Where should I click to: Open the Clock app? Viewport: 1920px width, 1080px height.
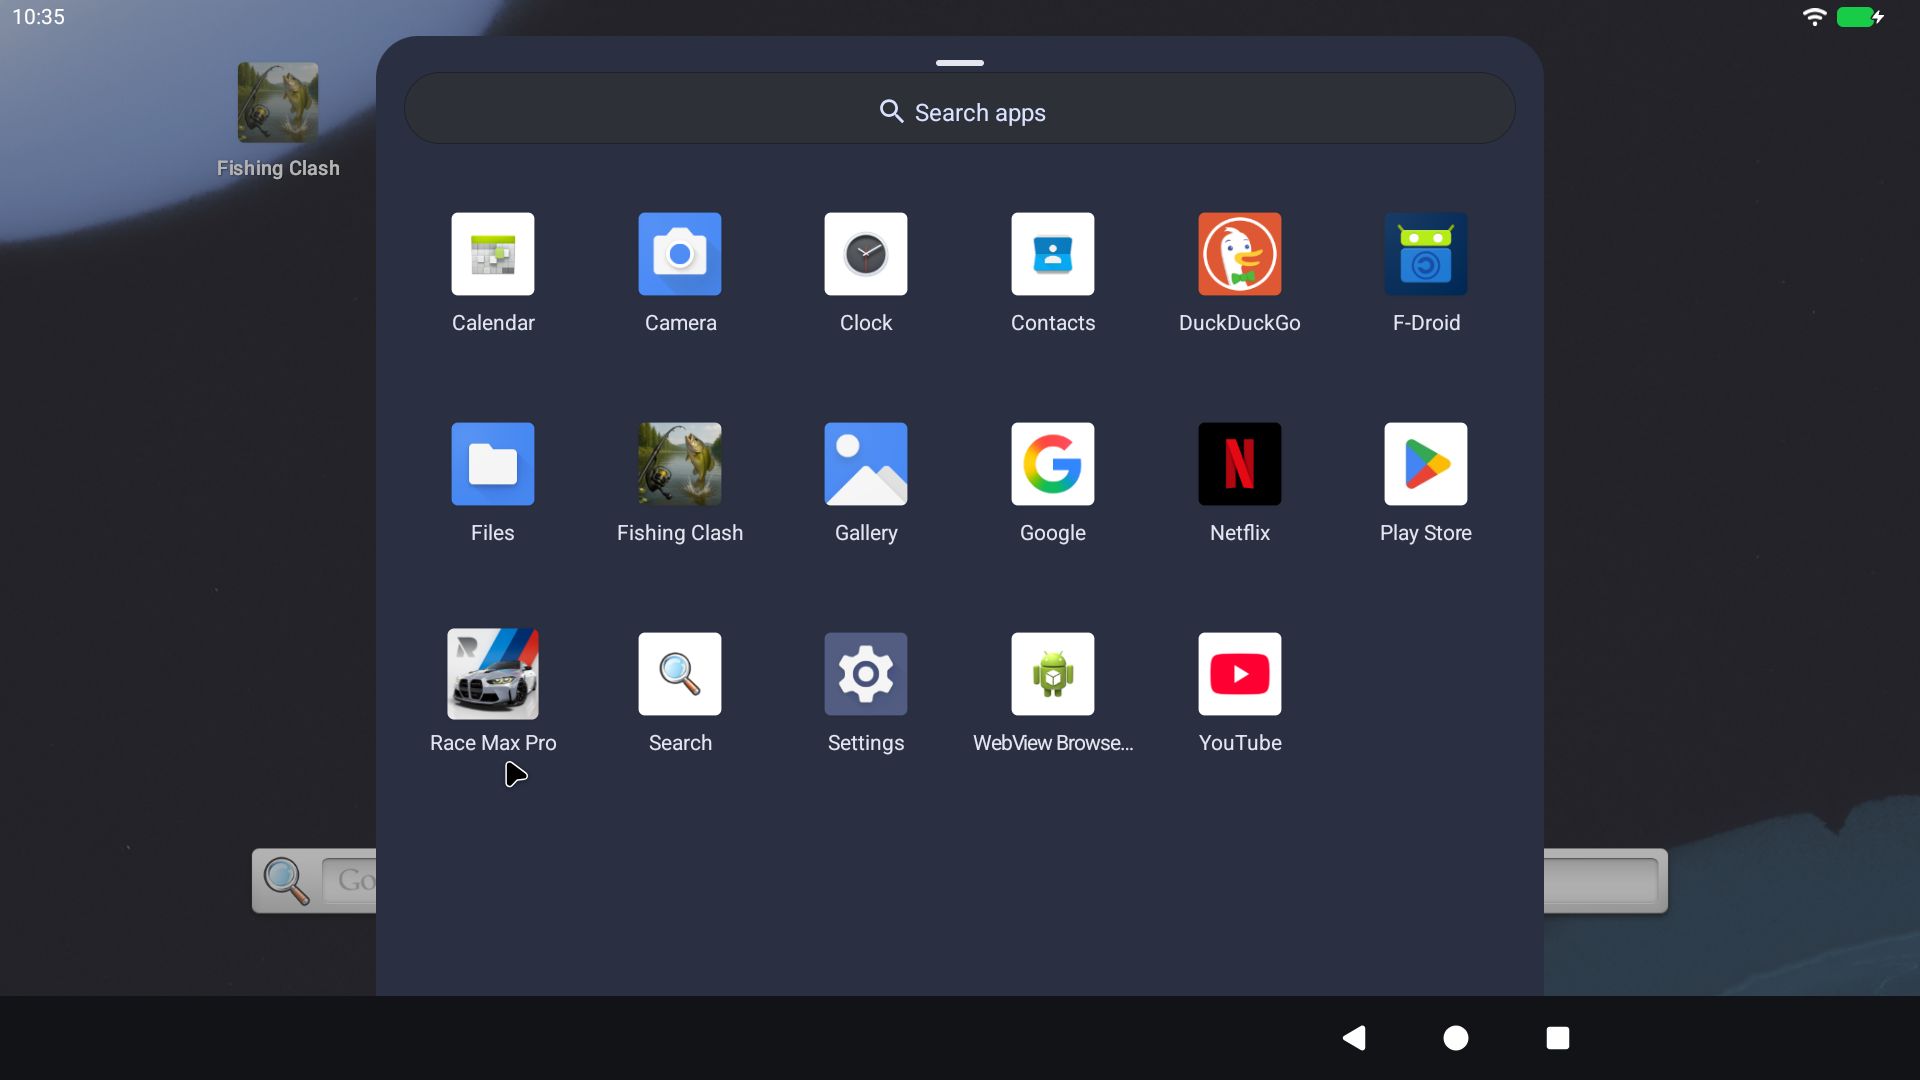pos(866,254)
